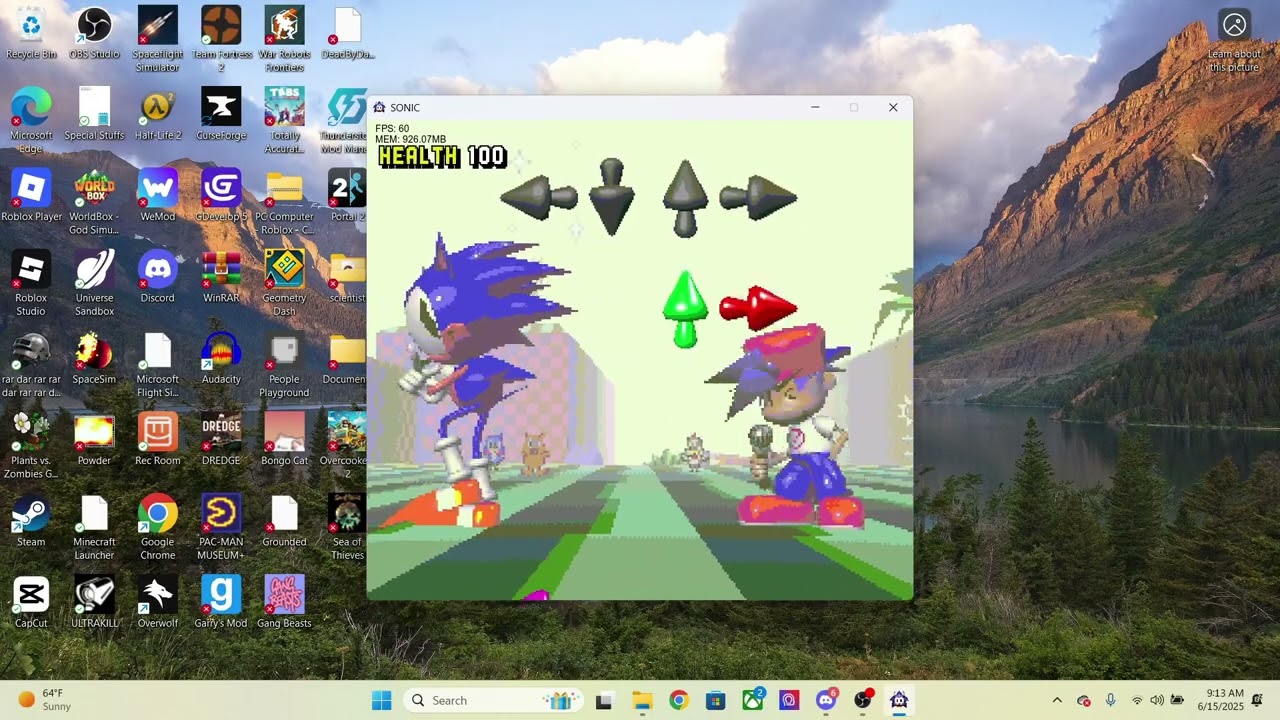Click the HEALTH 100 text in game
This screenshot has width=1280, height=720.
(x=442, y=156)
